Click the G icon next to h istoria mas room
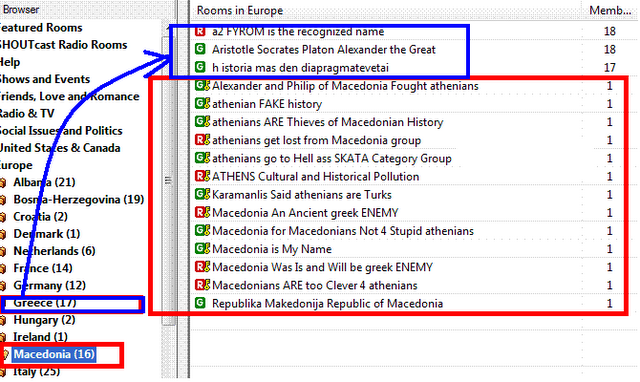The height and width of the screenshot is (382, 640). [x=200, y=67]
